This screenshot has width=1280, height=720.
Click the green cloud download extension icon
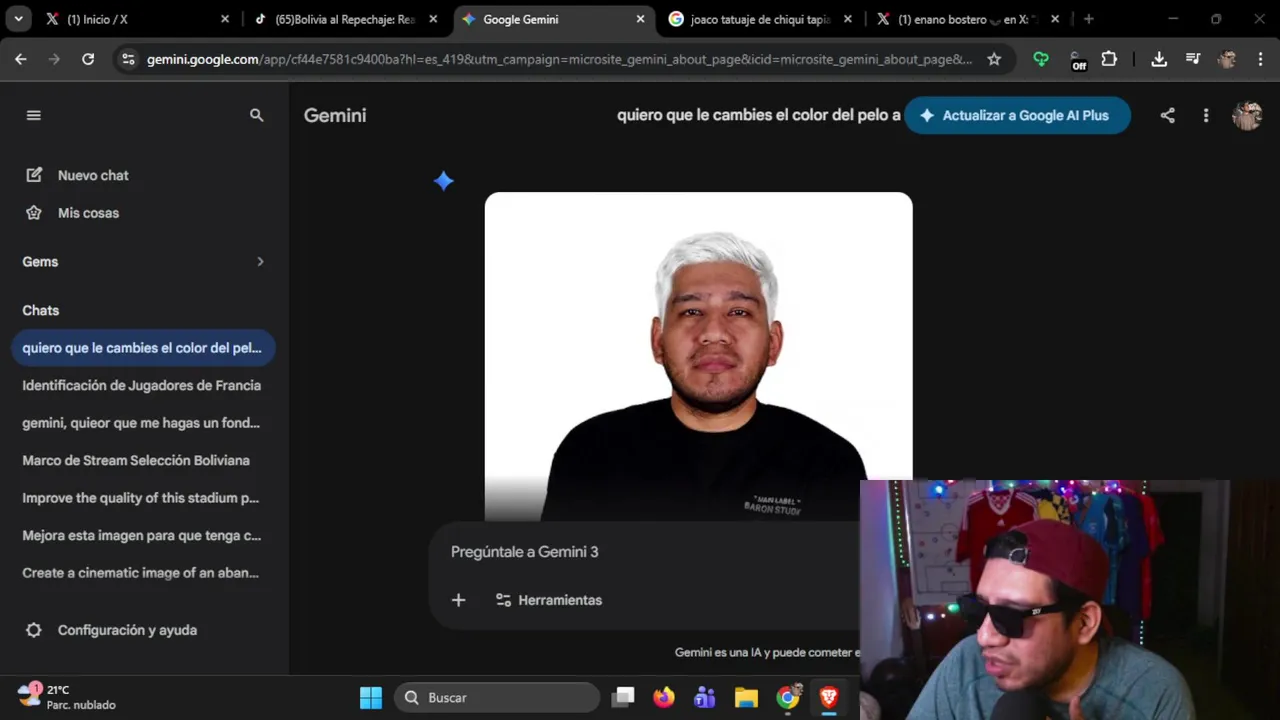point(1041,59)
